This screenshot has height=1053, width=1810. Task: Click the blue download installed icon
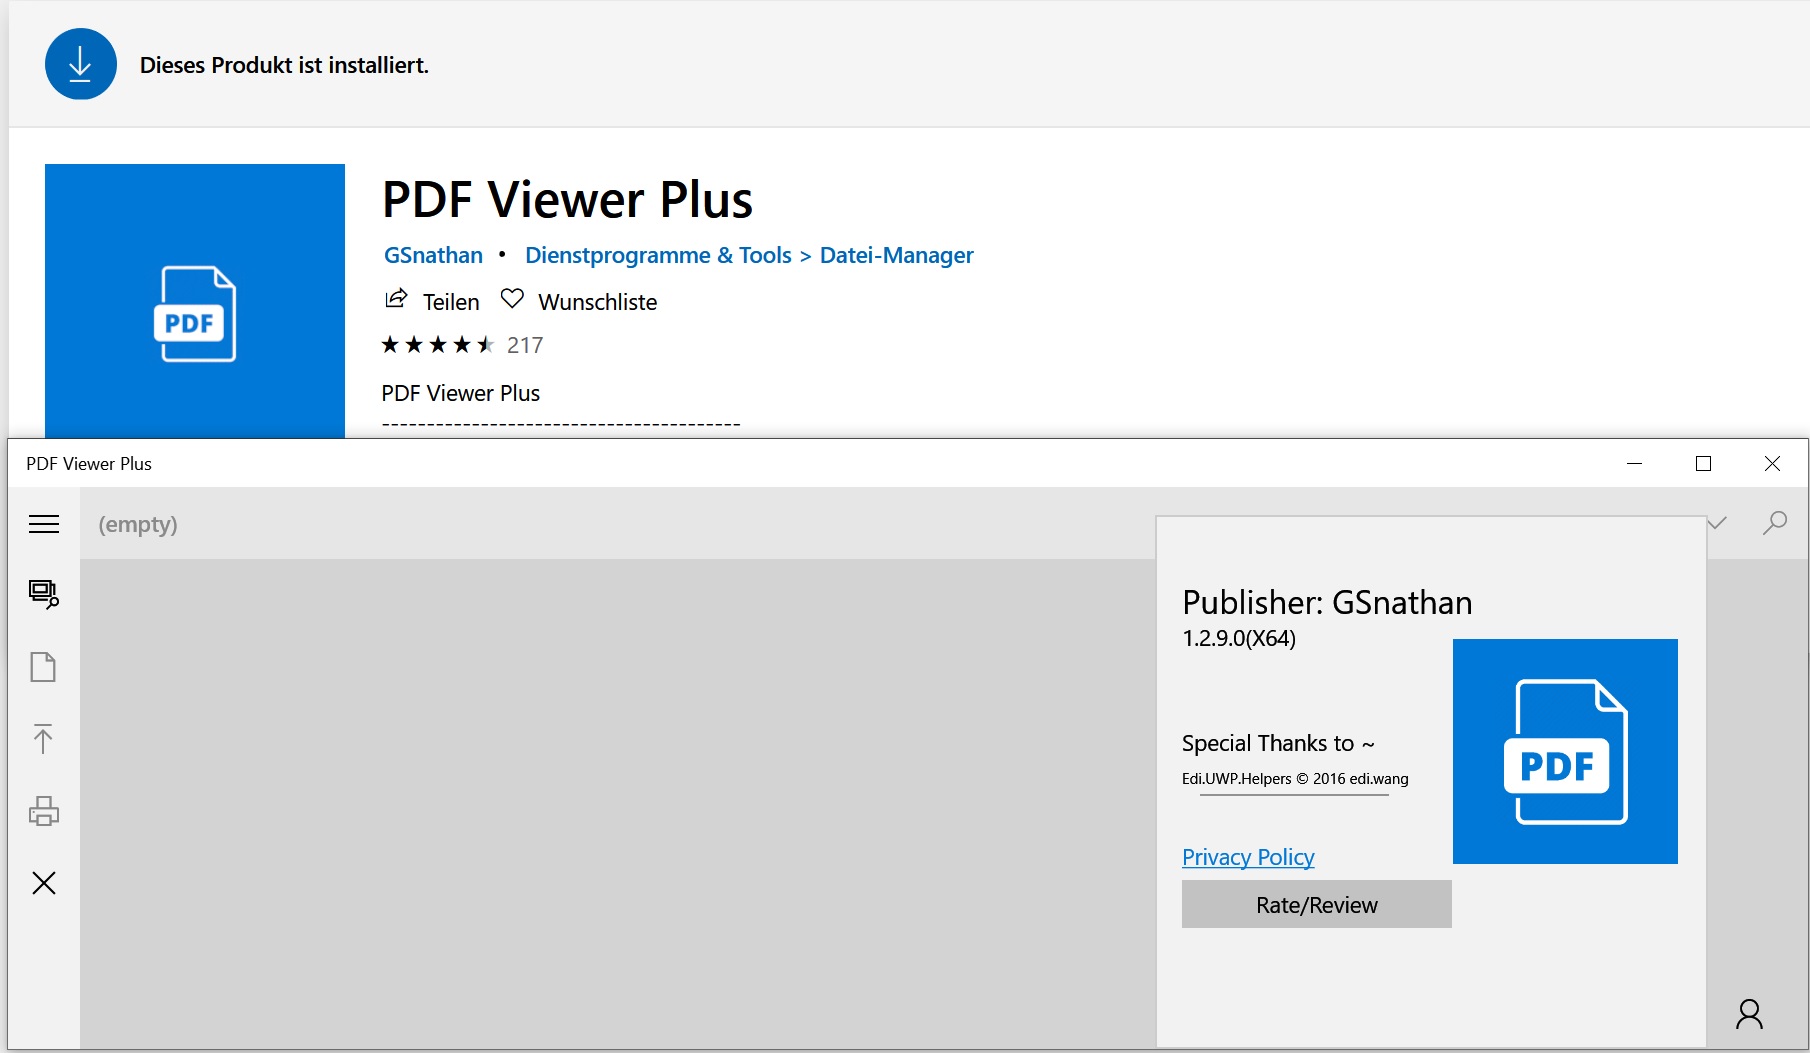click(81, 64)
